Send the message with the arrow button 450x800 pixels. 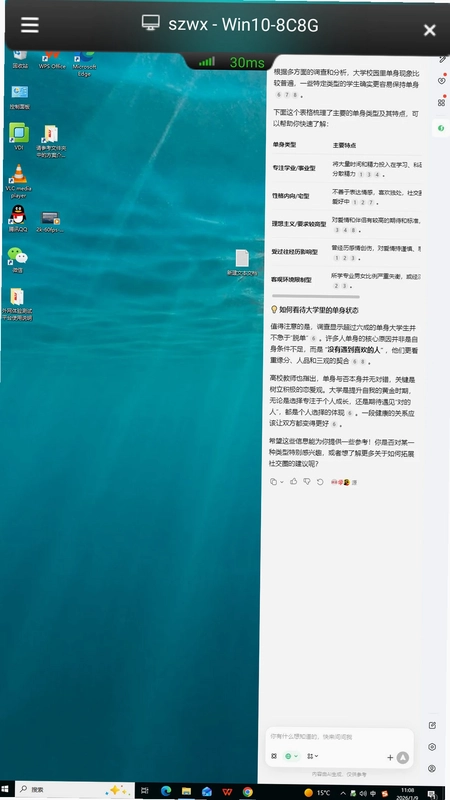(x=403, y=757)
